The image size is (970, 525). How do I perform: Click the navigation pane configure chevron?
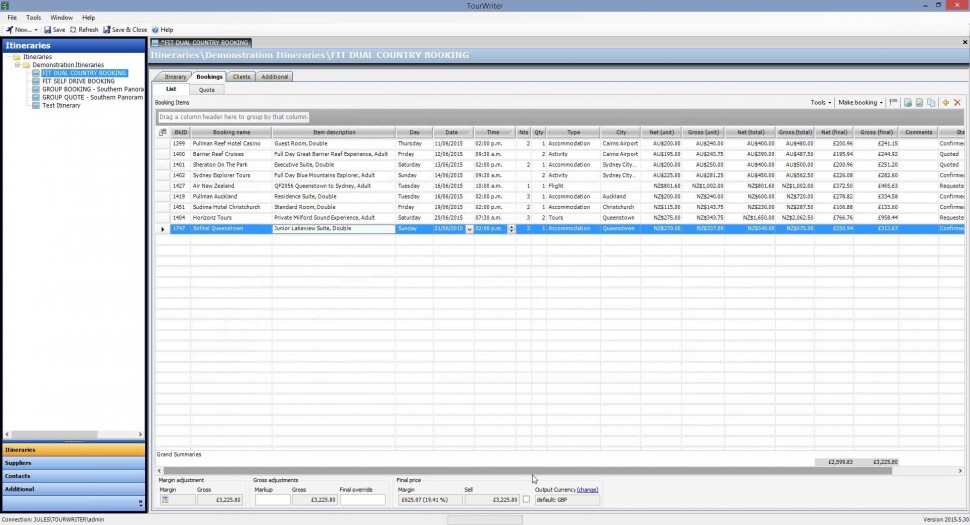[140, 503]
